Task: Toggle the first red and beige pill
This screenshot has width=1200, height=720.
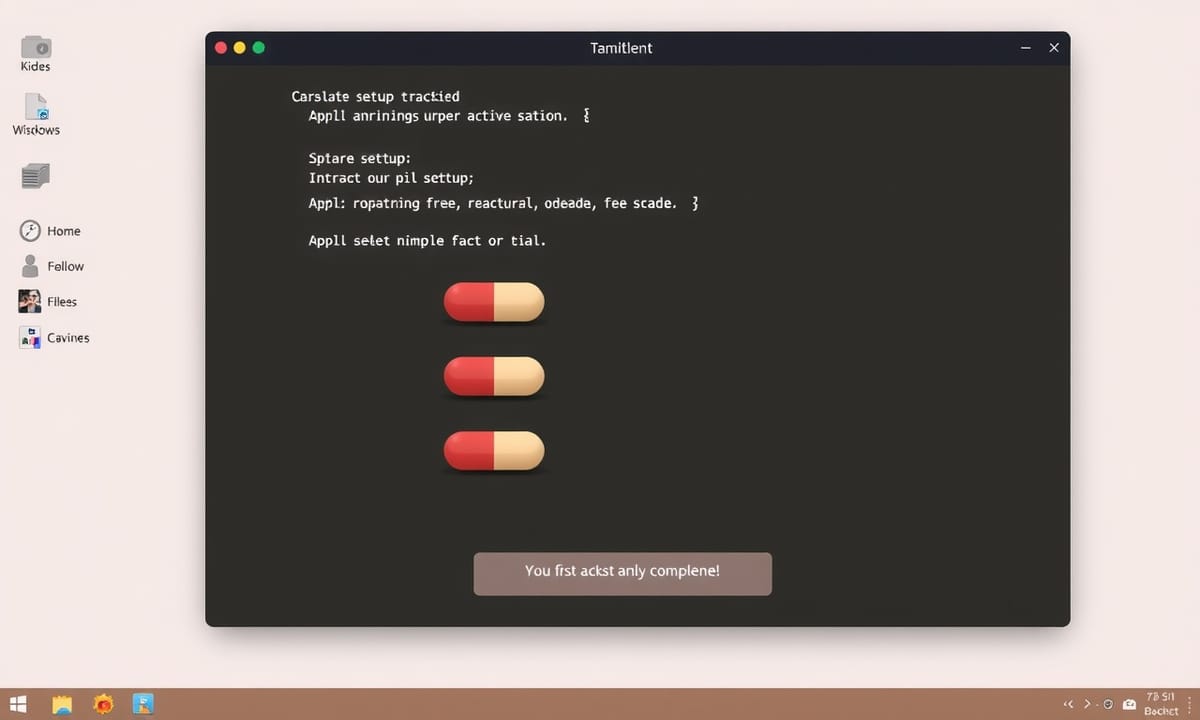Action: click(x=494, y=302)
